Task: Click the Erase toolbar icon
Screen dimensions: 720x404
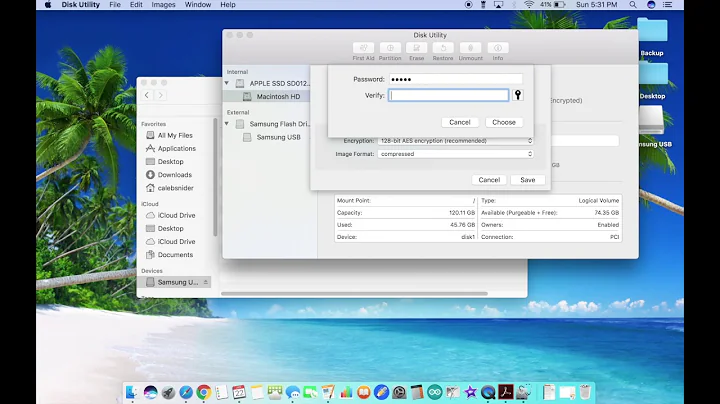Action: [x=416, y=48]
